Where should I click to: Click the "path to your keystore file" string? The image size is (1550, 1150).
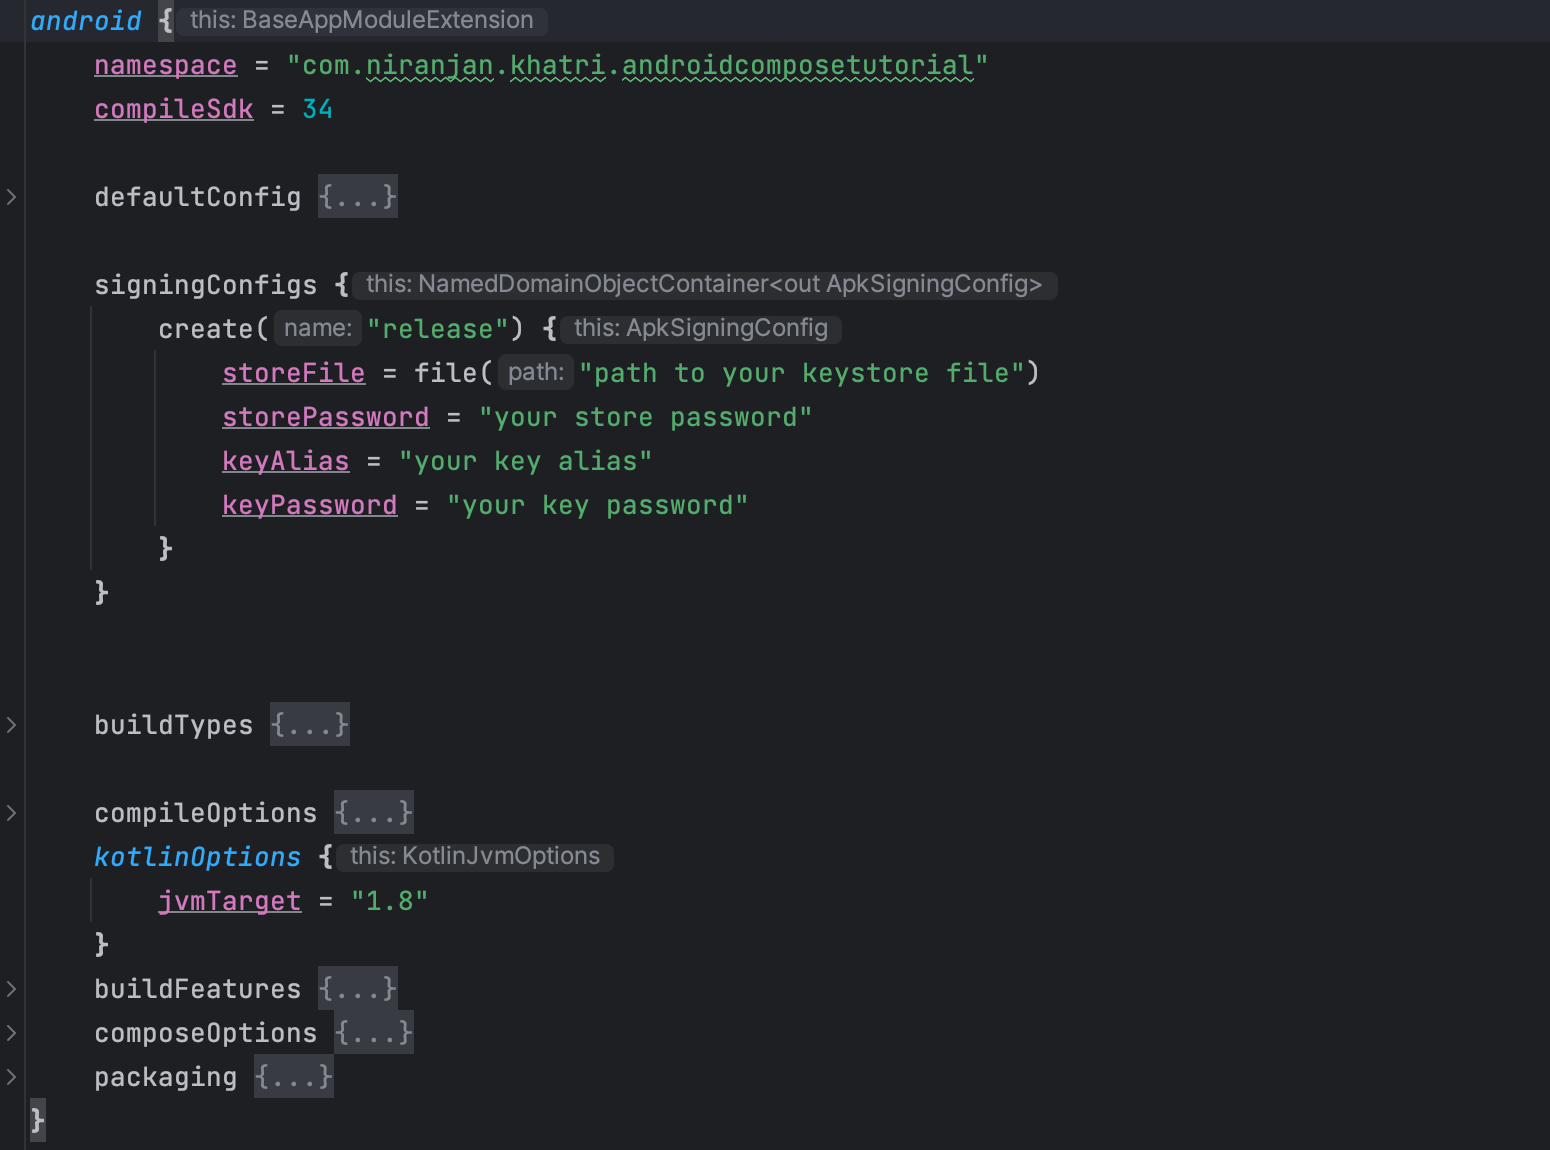pos(801,373)
